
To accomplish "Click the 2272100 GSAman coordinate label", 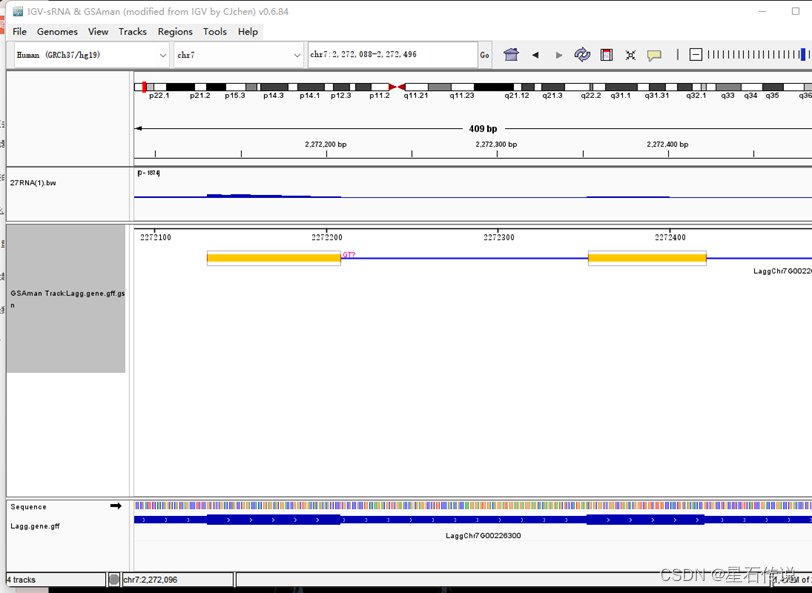I will (x=155, y=237).
